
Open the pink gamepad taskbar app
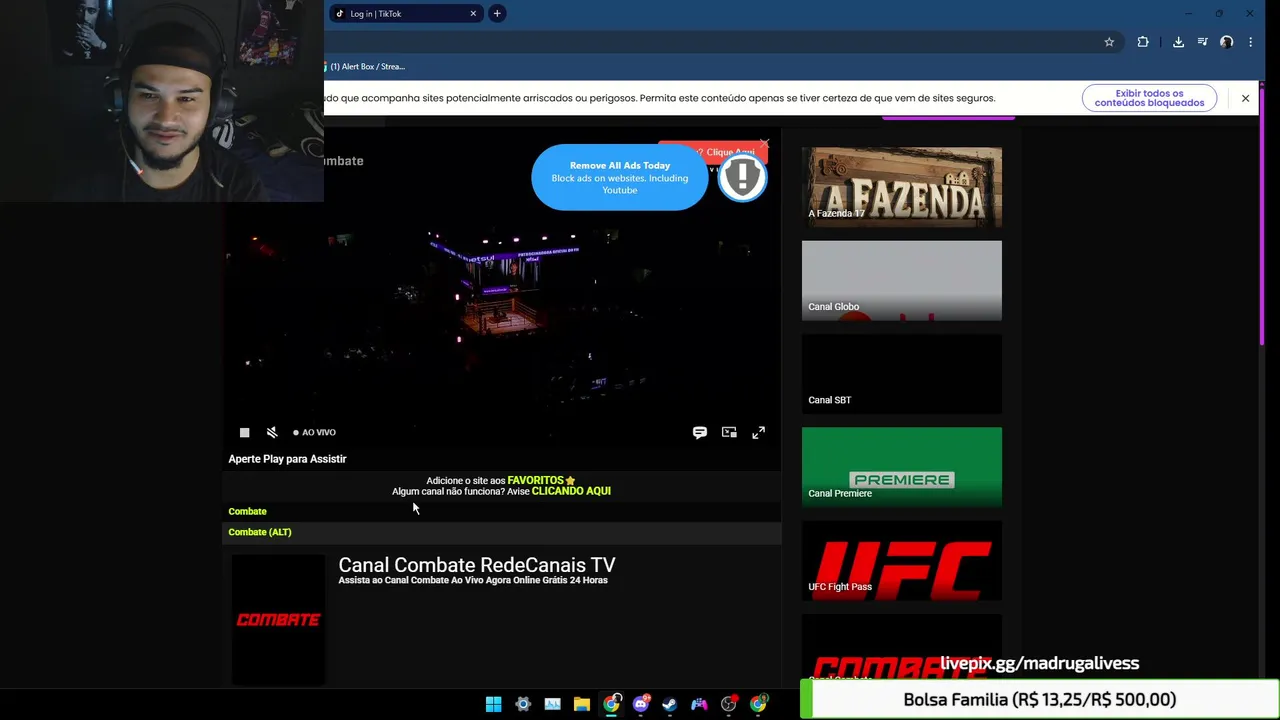(x=699, y=704)
